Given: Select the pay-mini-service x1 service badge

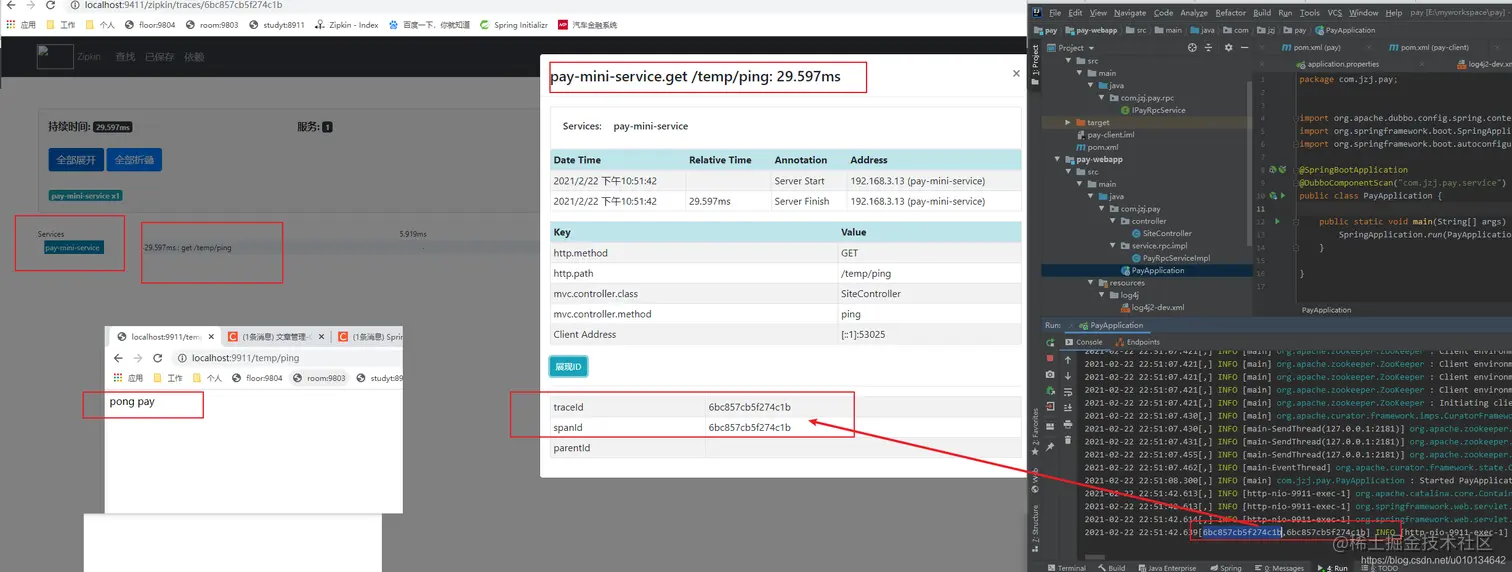Looking at the screenshot, I should point(86,196).
